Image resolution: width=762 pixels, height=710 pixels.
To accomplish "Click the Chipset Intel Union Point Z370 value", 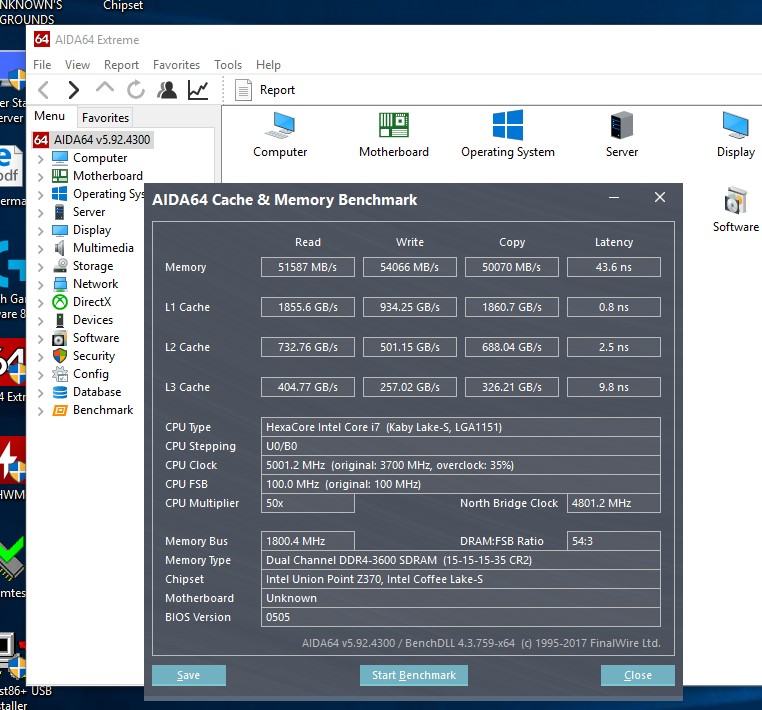I will 461,579.
